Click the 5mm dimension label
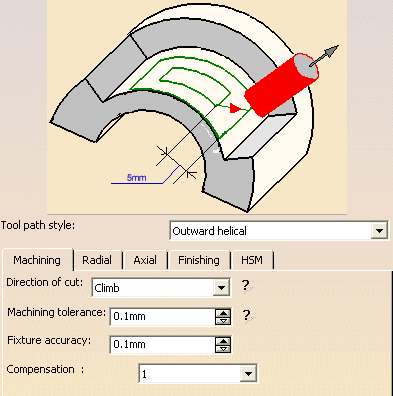 click(136, 178)
